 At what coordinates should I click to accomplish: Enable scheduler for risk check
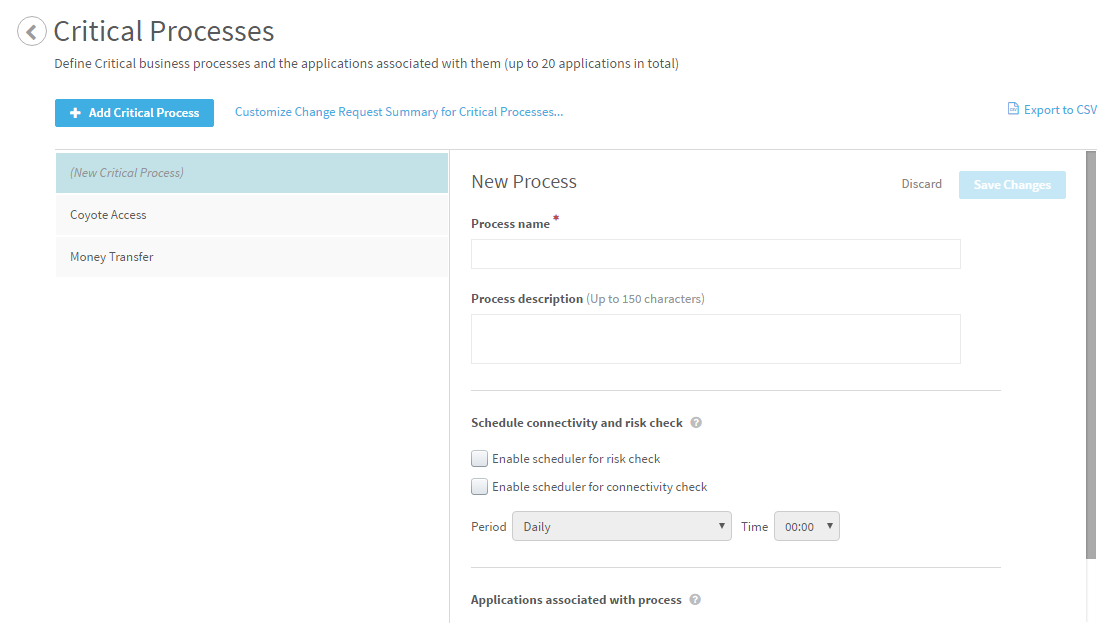[480, 459]
